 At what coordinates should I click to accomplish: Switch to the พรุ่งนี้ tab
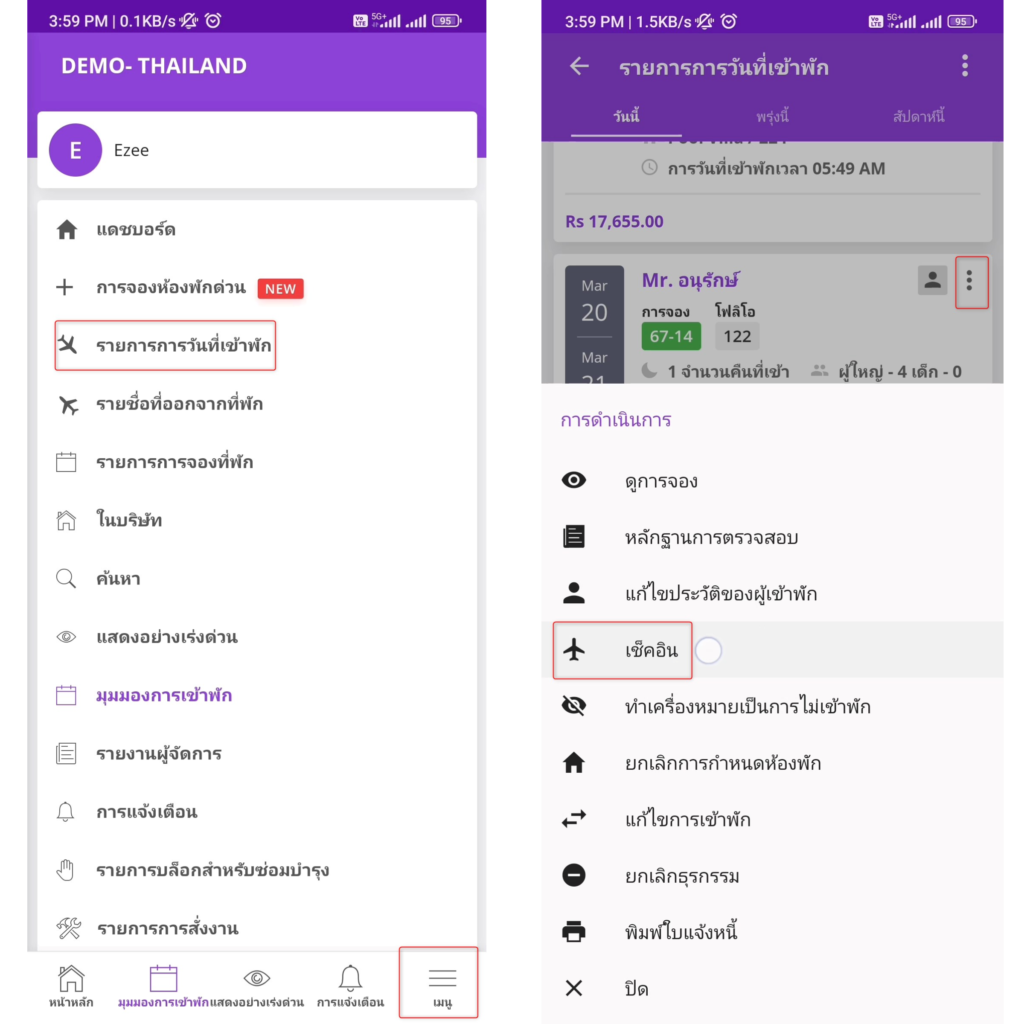pyautogui.click(x=772, y=117)
